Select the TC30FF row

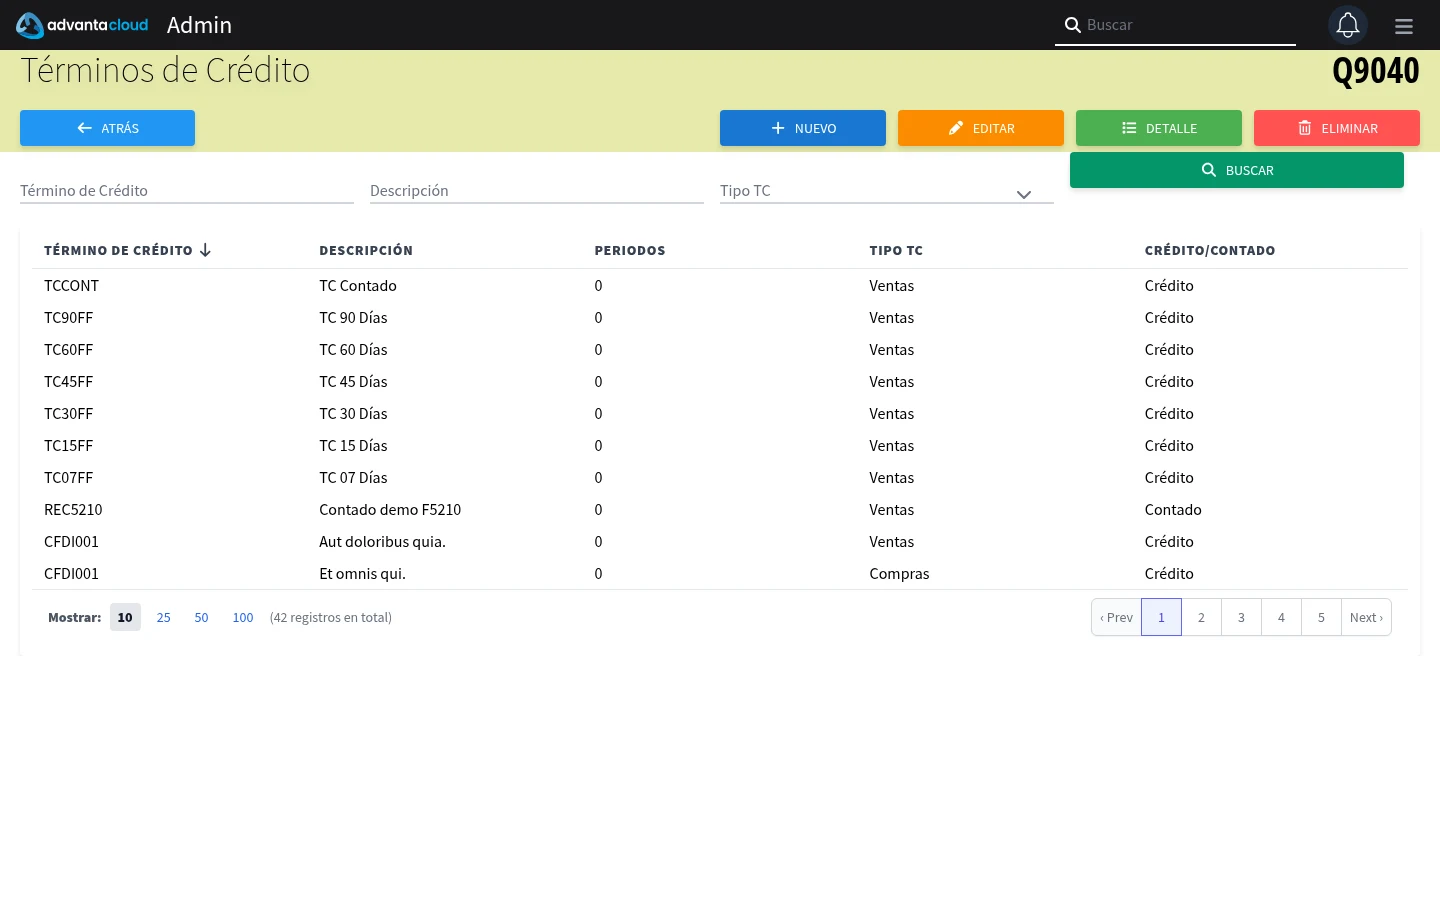click(720, 413)
